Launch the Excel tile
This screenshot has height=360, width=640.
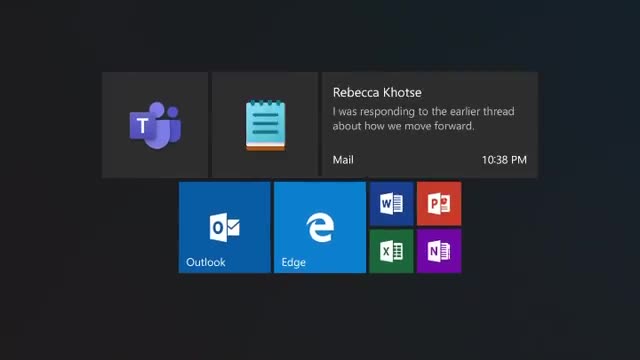click(391, 251)
